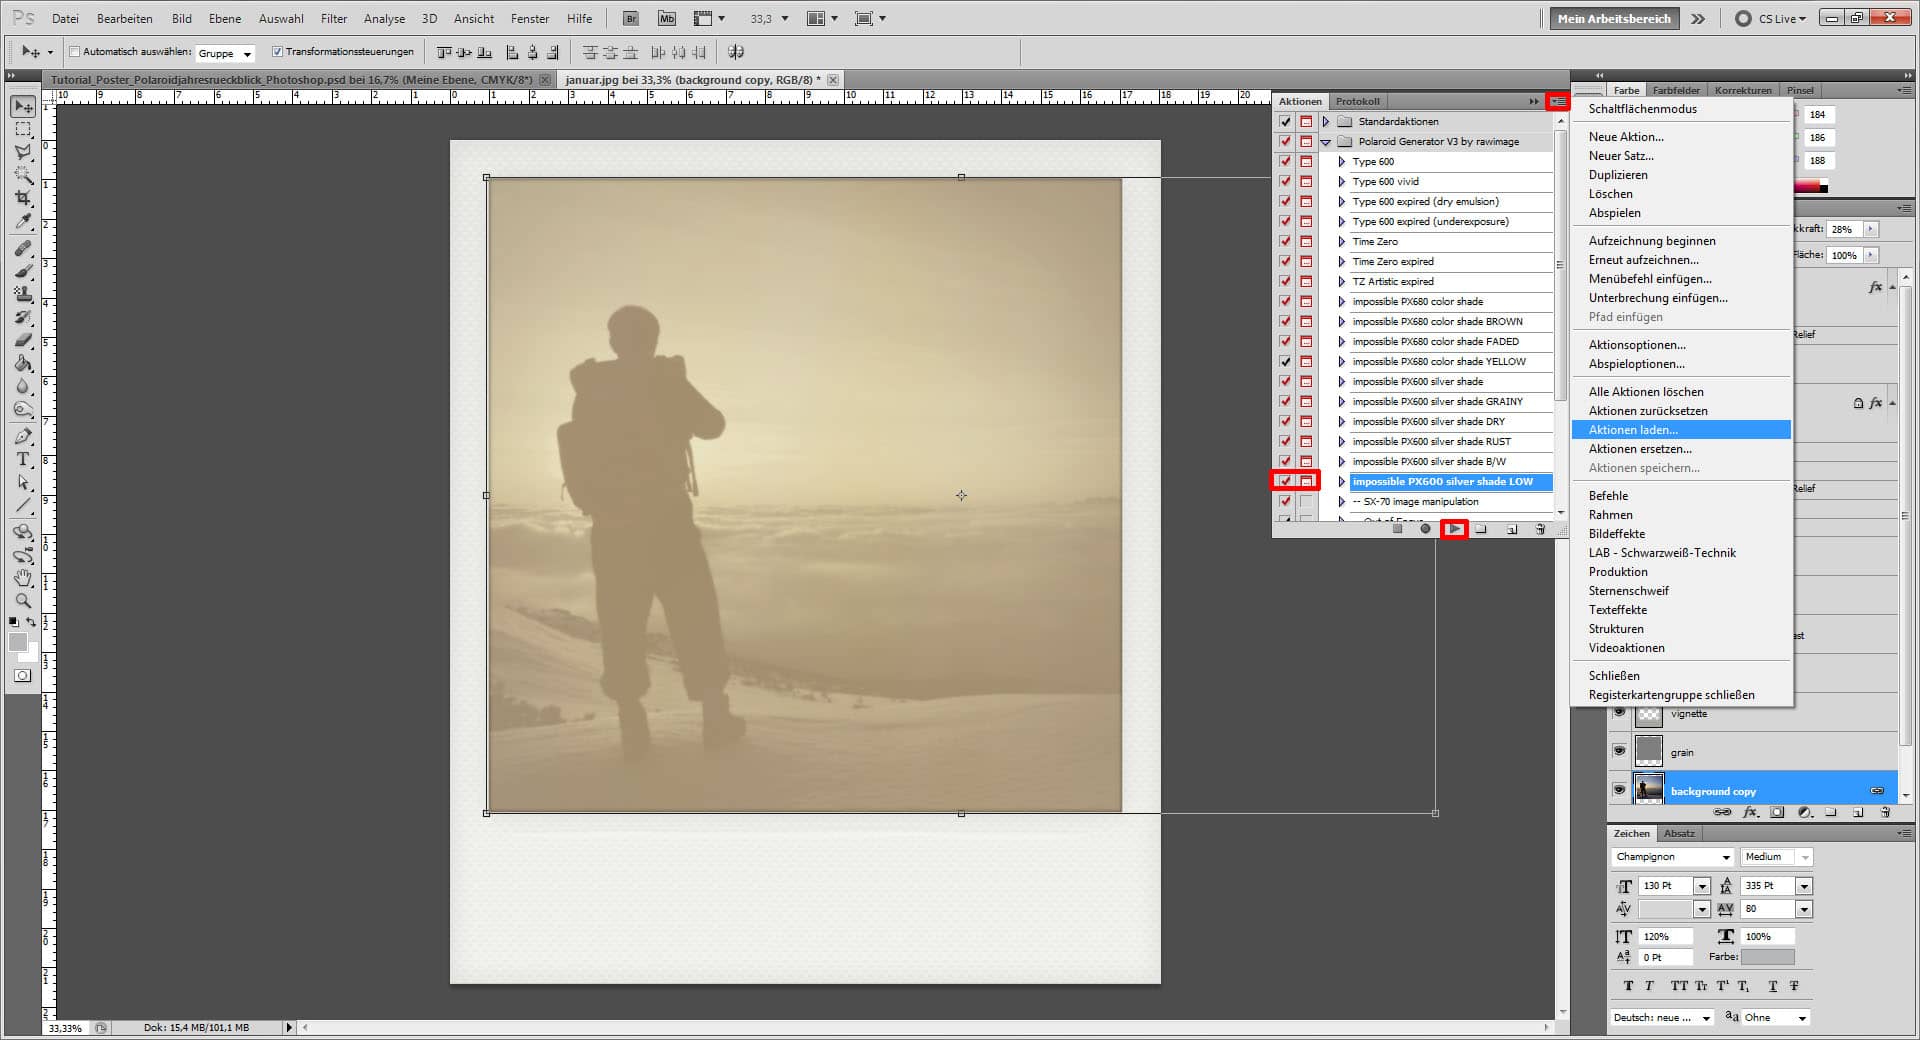1920x1040 pixels.
Task: Choose the Pen tool
Action: pos(23,436)
